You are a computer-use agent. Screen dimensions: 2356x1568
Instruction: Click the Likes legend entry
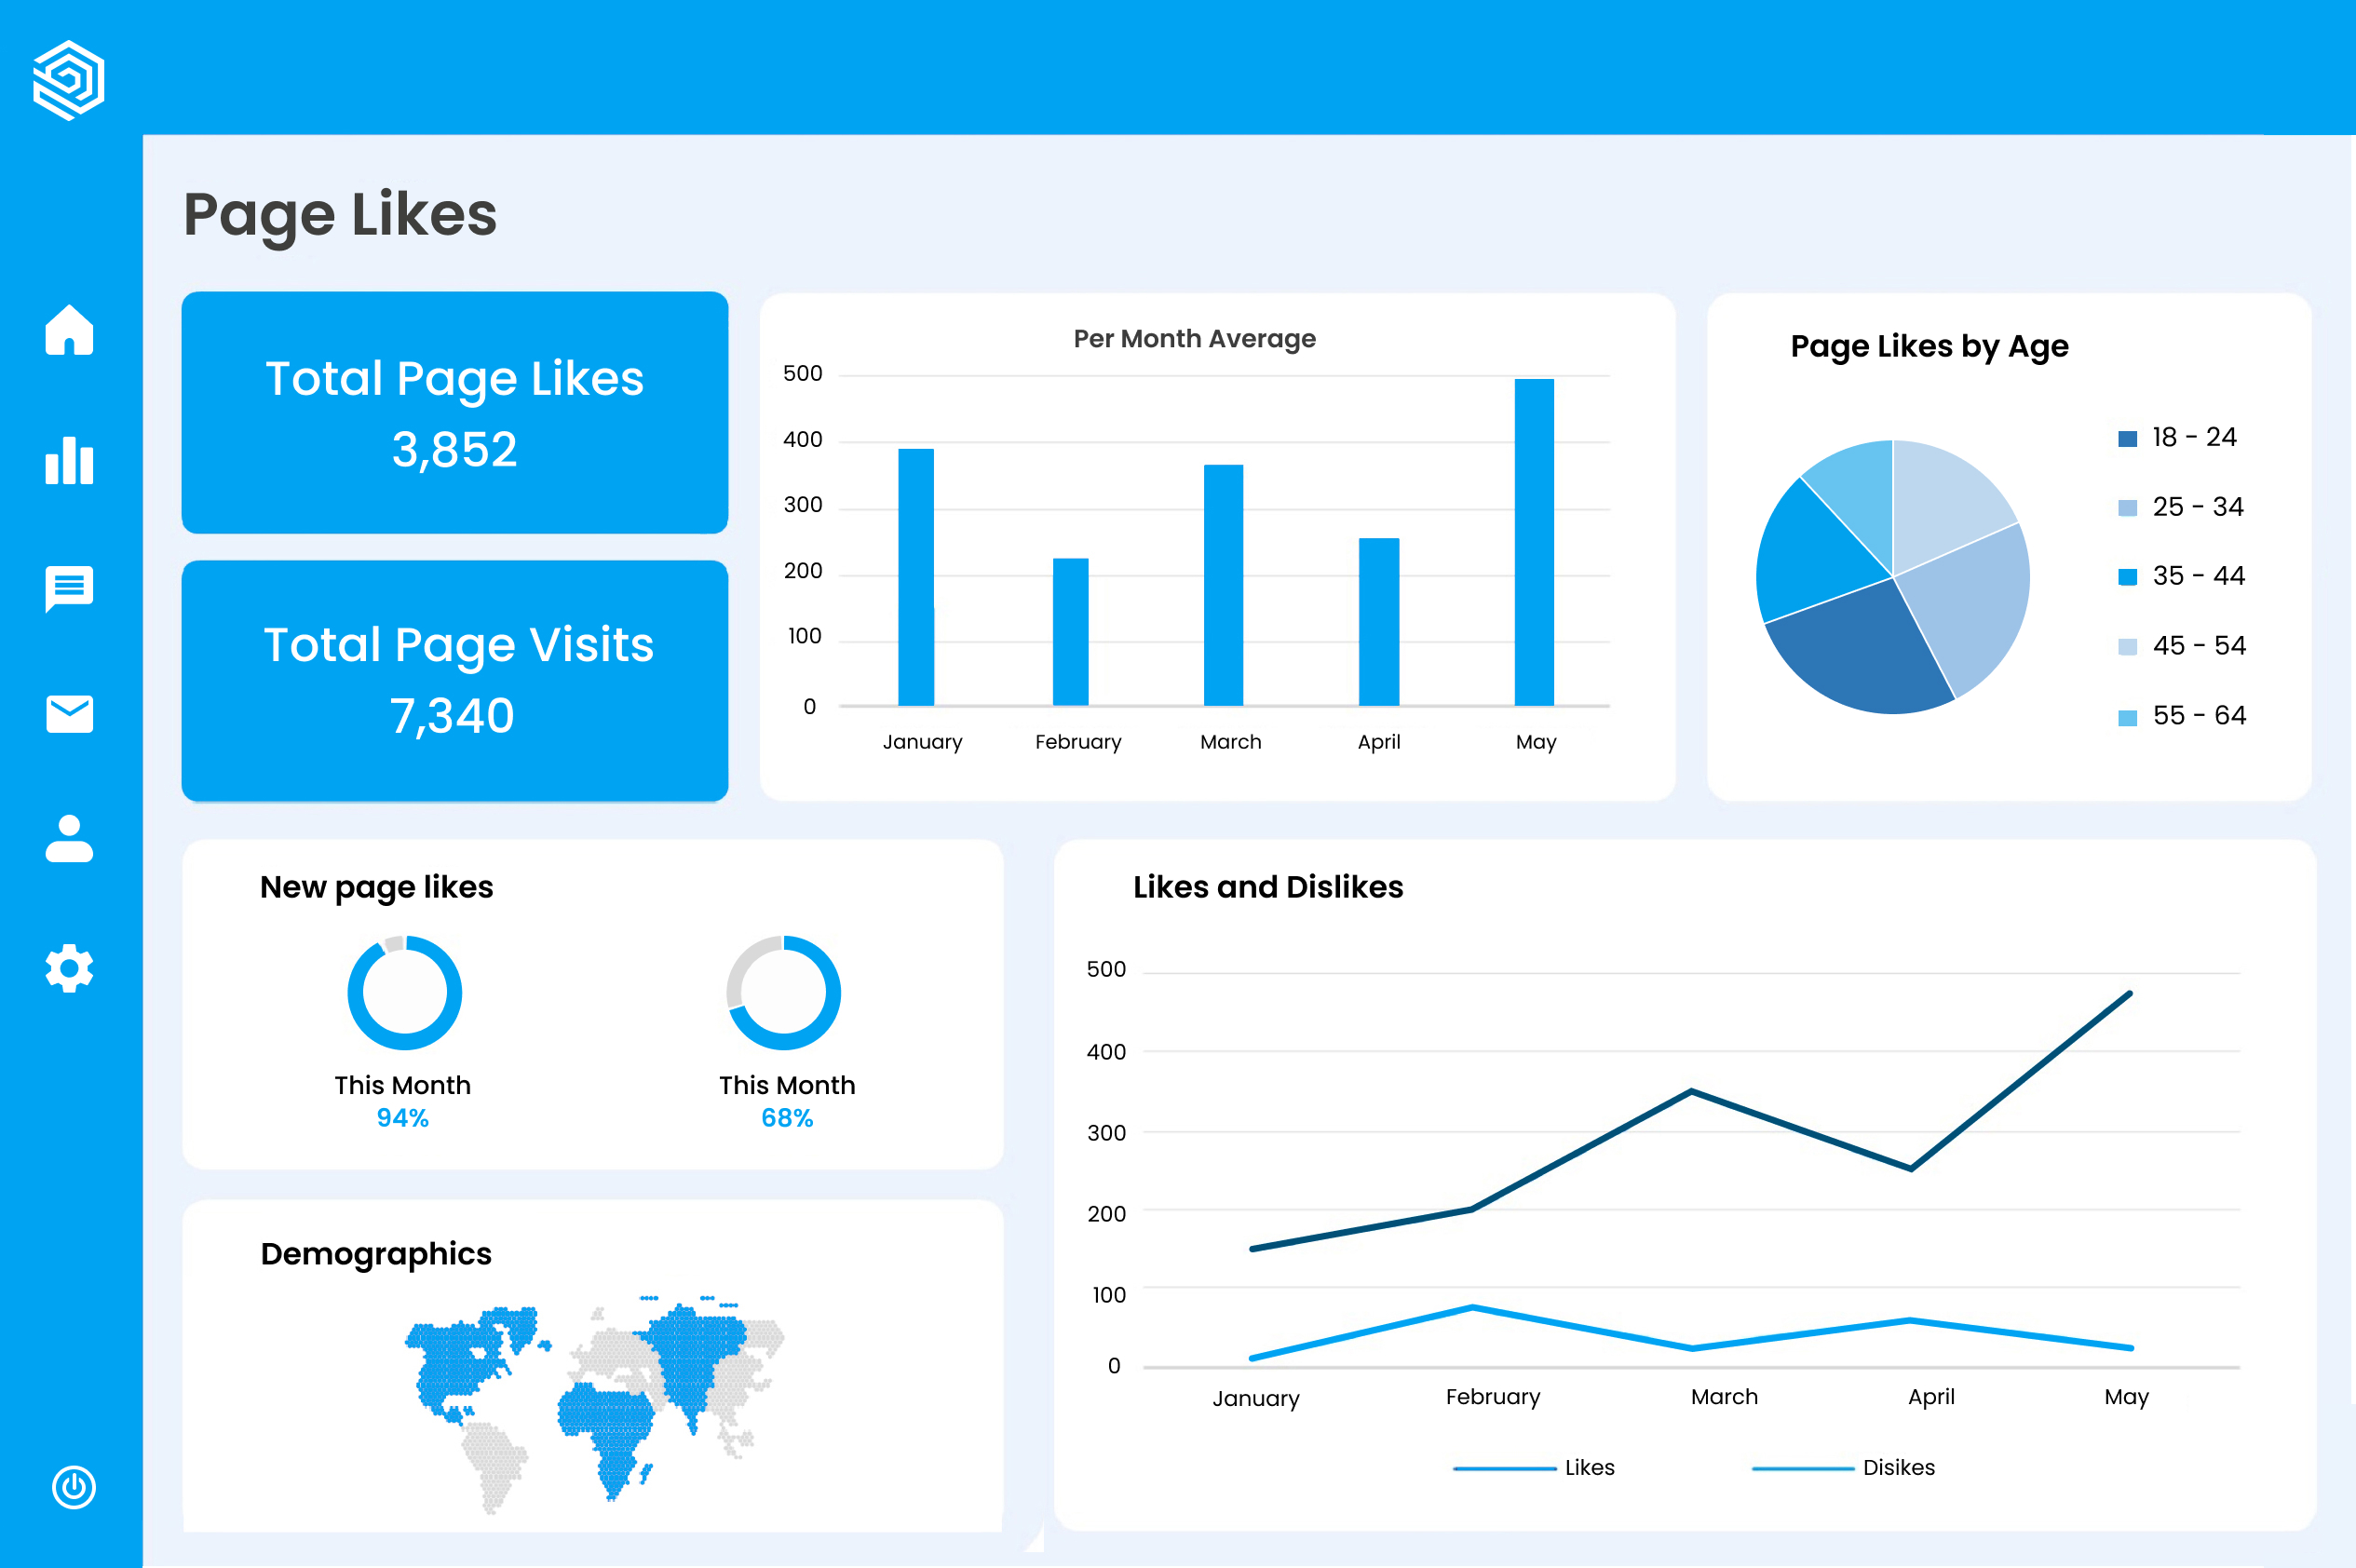(1534, 1467)
